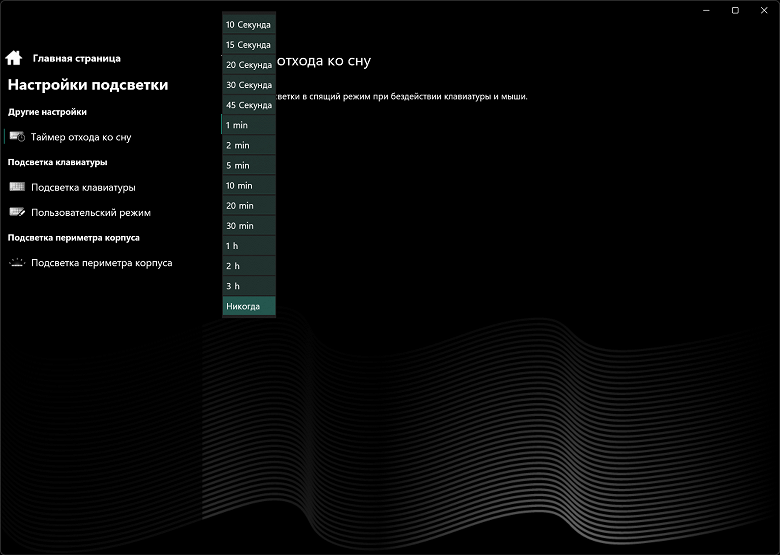Screen dimensions: 780x555
Task: Pick the 1 h option
Action: click(x=248, y=246)
